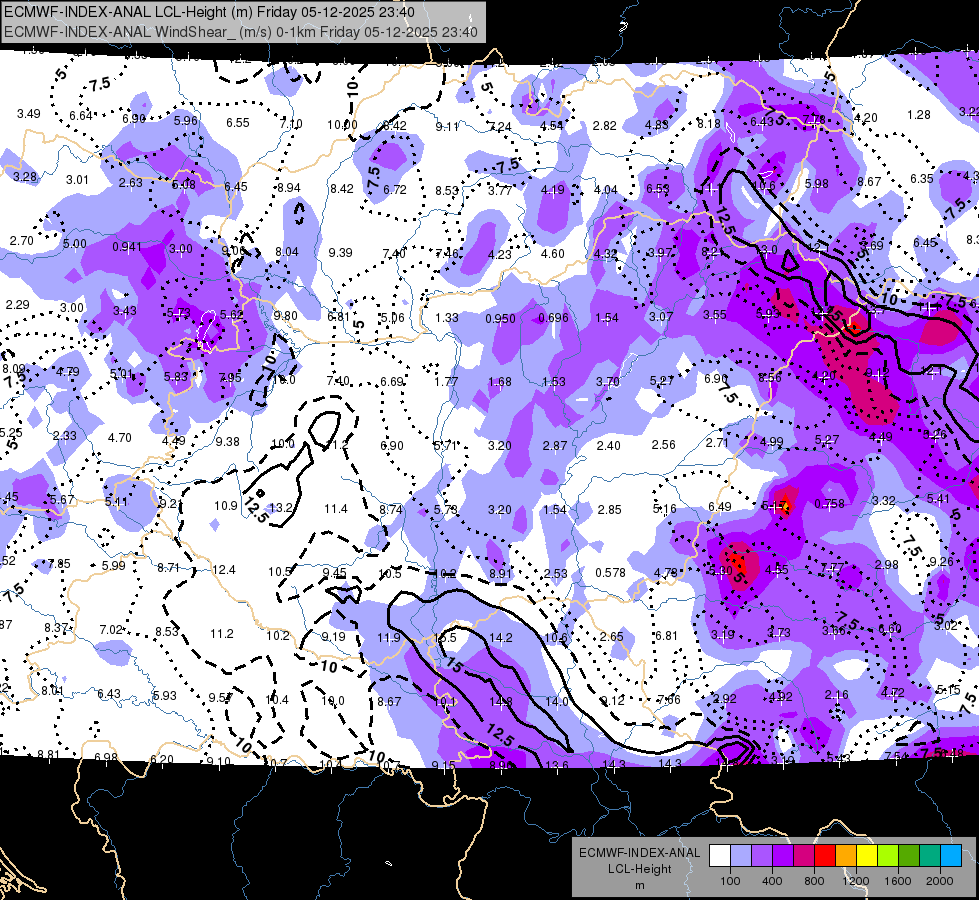
Task: Click the map value 9.45
Action: tap(334, 572)
